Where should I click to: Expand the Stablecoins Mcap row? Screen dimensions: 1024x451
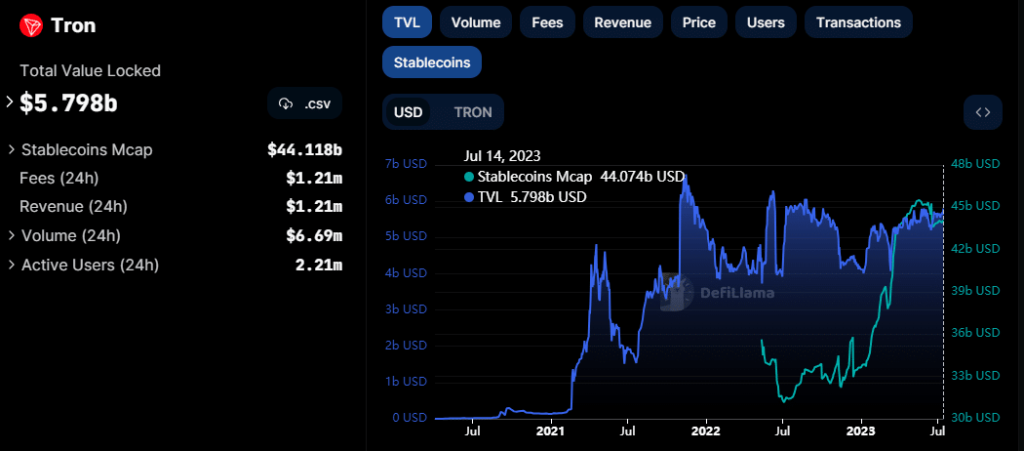click(12, 150)
